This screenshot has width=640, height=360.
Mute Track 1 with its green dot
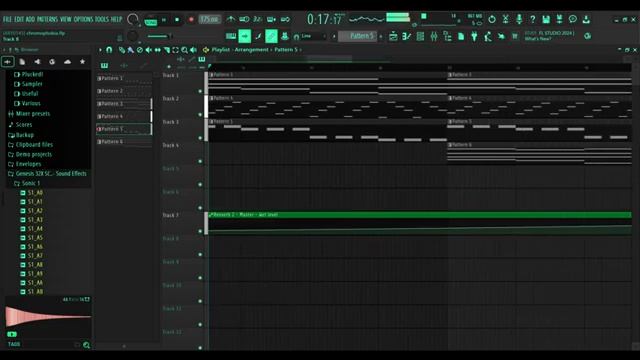200,91
